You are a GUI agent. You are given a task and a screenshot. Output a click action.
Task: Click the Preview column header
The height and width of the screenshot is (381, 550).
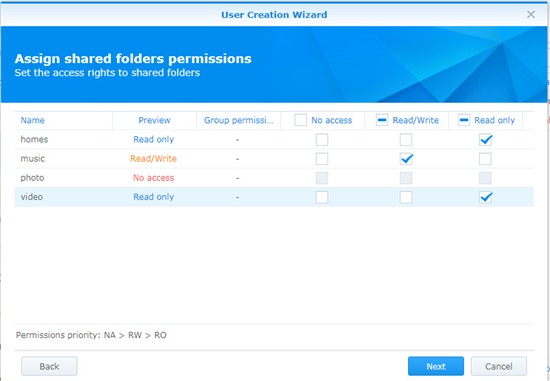(x=154, y=120)
